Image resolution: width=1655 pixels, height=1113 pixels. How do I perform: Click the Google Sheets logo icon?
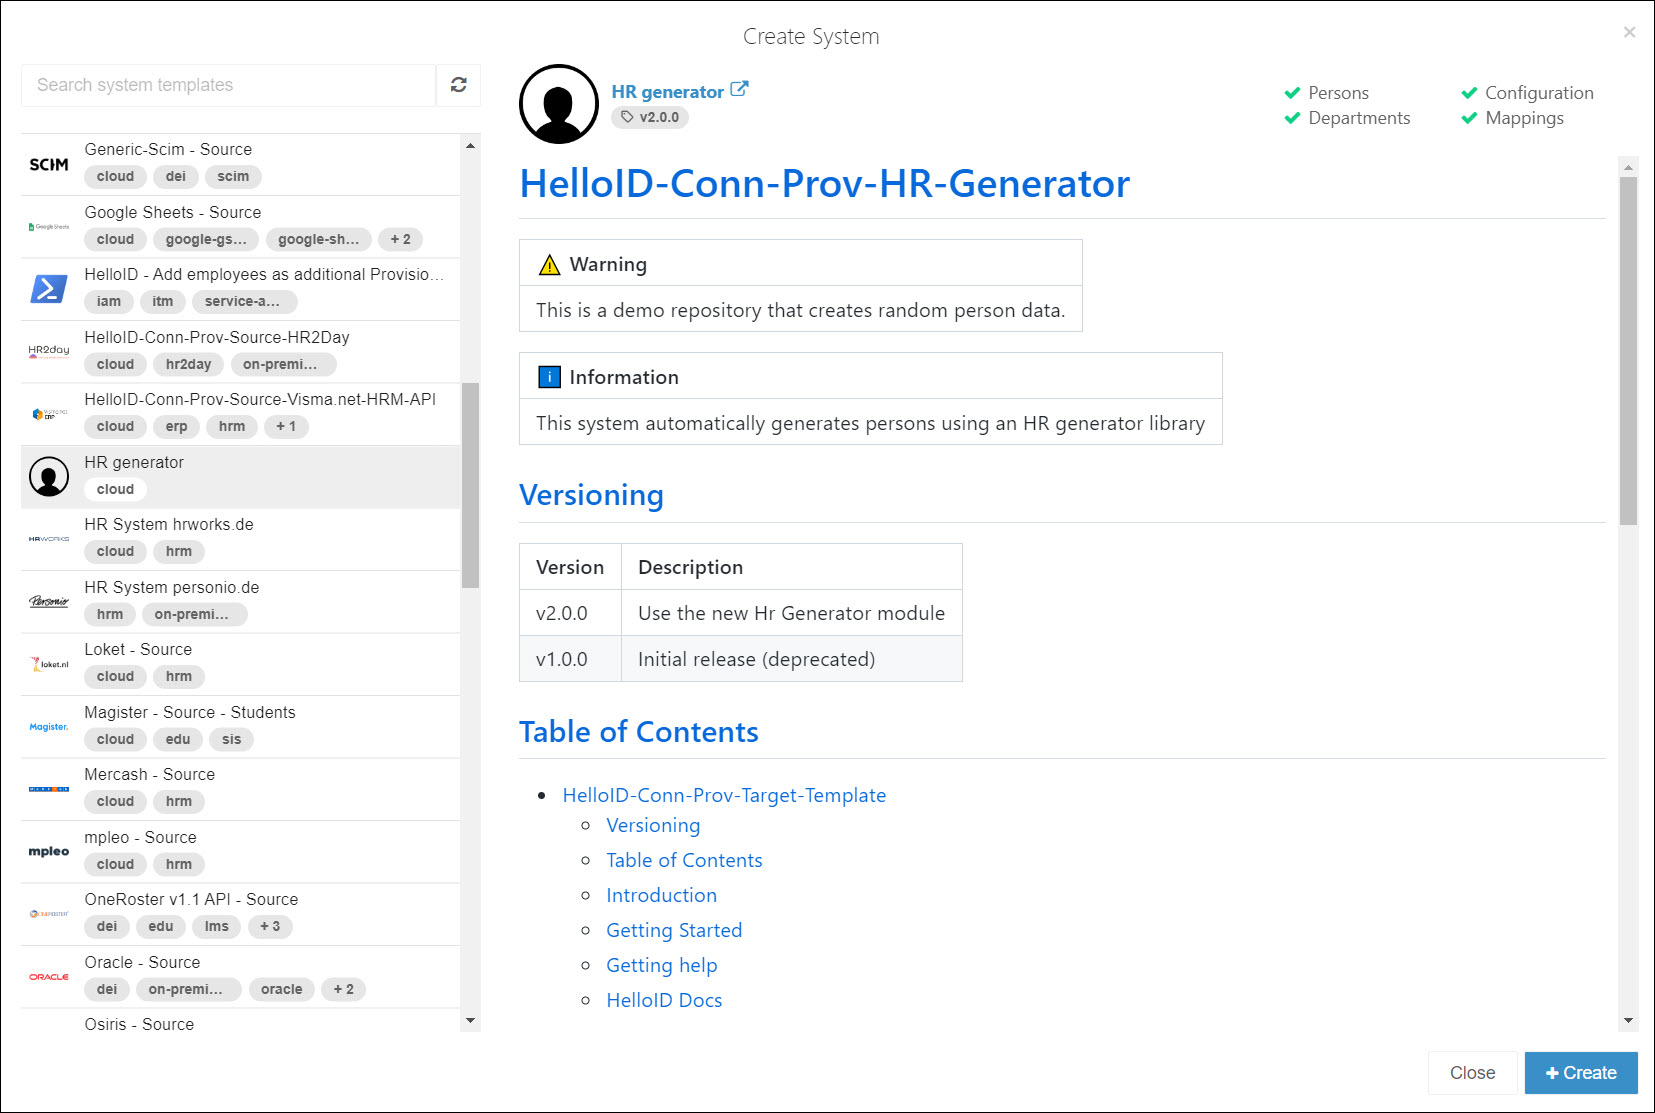click(x=49, y=227)
